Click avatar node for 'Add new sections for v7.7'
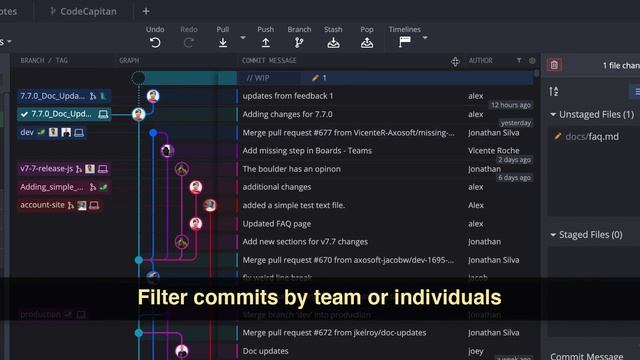640x360 pixels. coord(182,242)
